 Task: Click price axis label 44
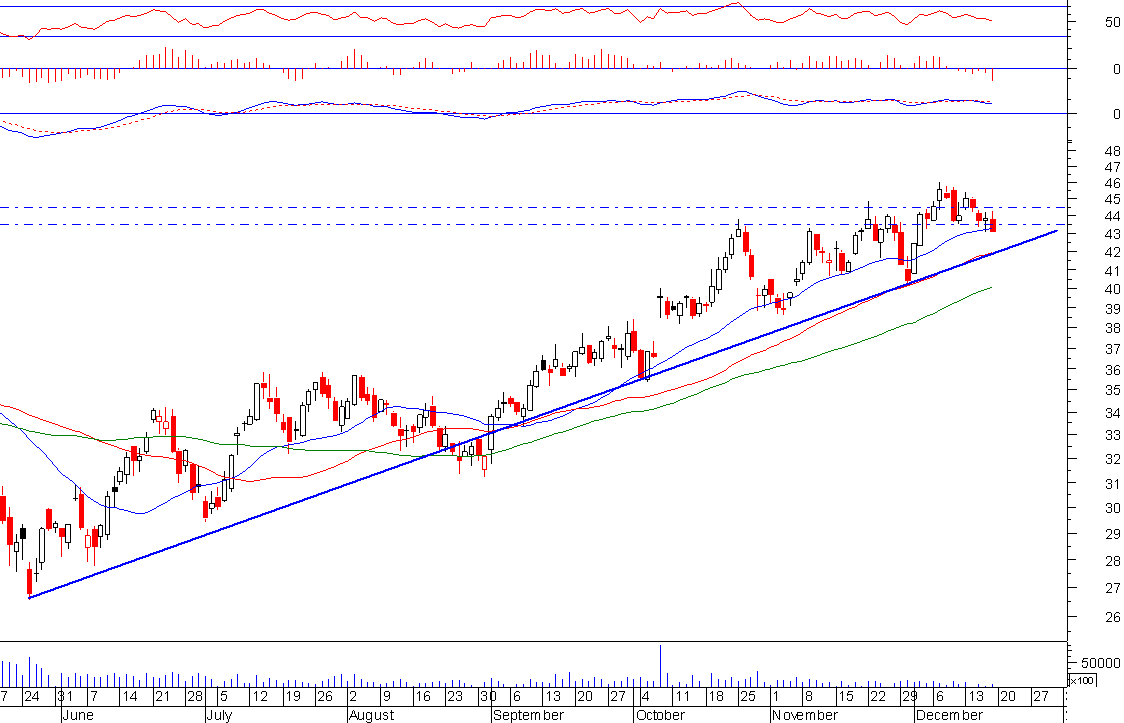pos(1113,216)
